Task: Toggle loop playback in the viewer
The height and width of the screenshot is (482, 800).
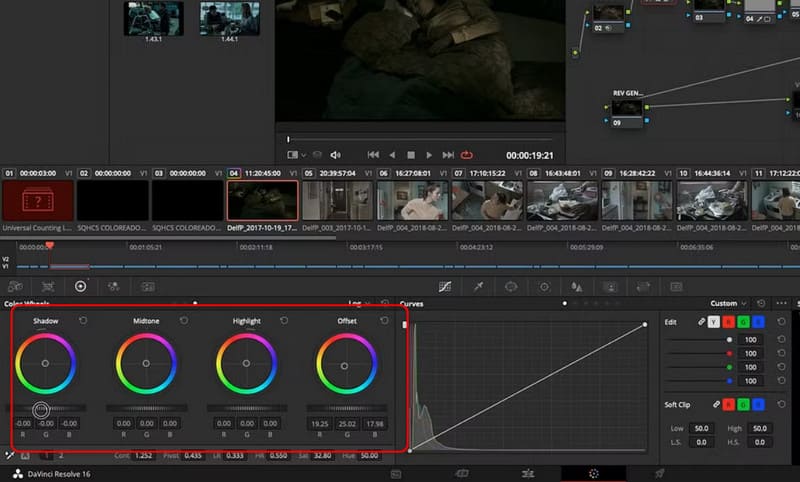Action: click(466, 155)
